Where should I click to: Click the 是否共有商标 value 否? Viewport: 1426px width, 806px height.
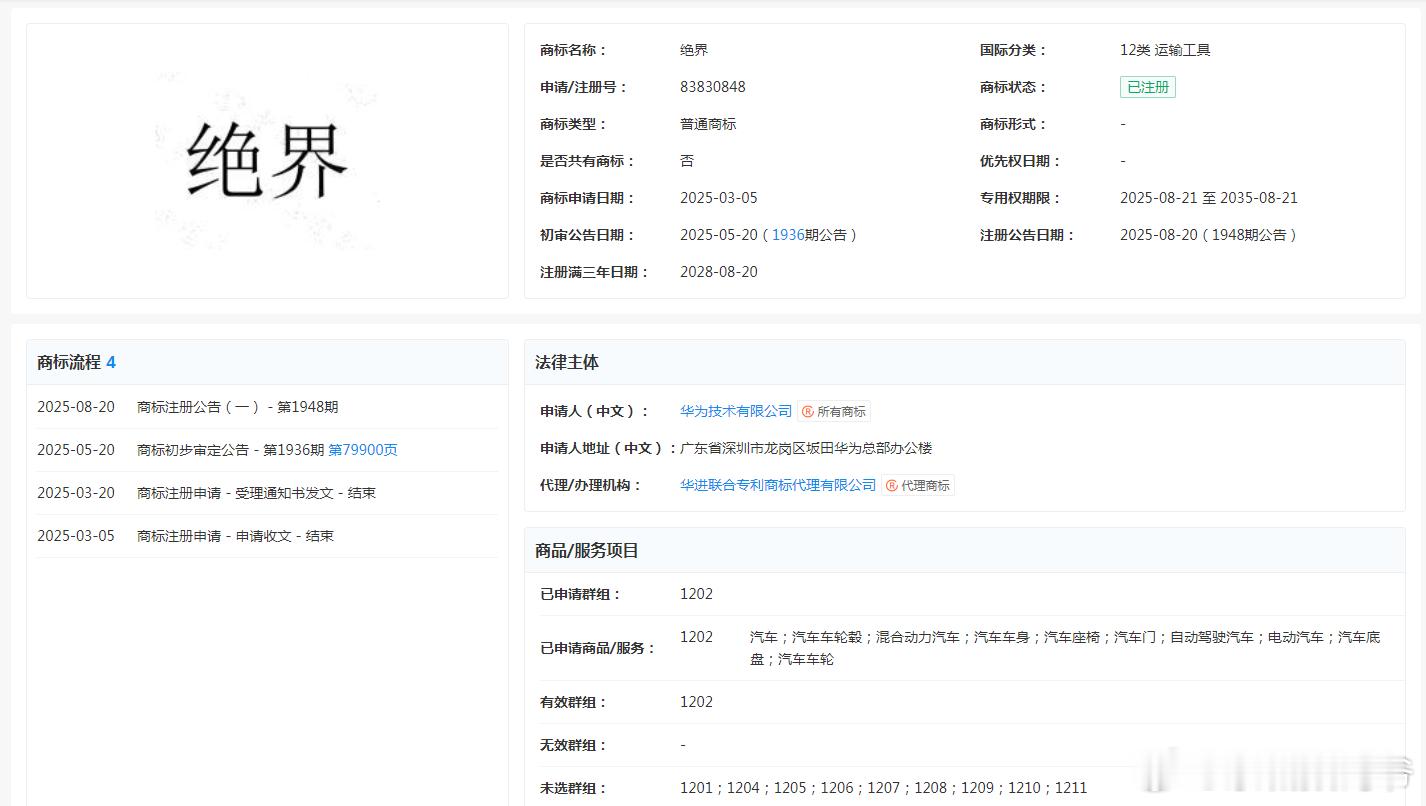point(687,161)
